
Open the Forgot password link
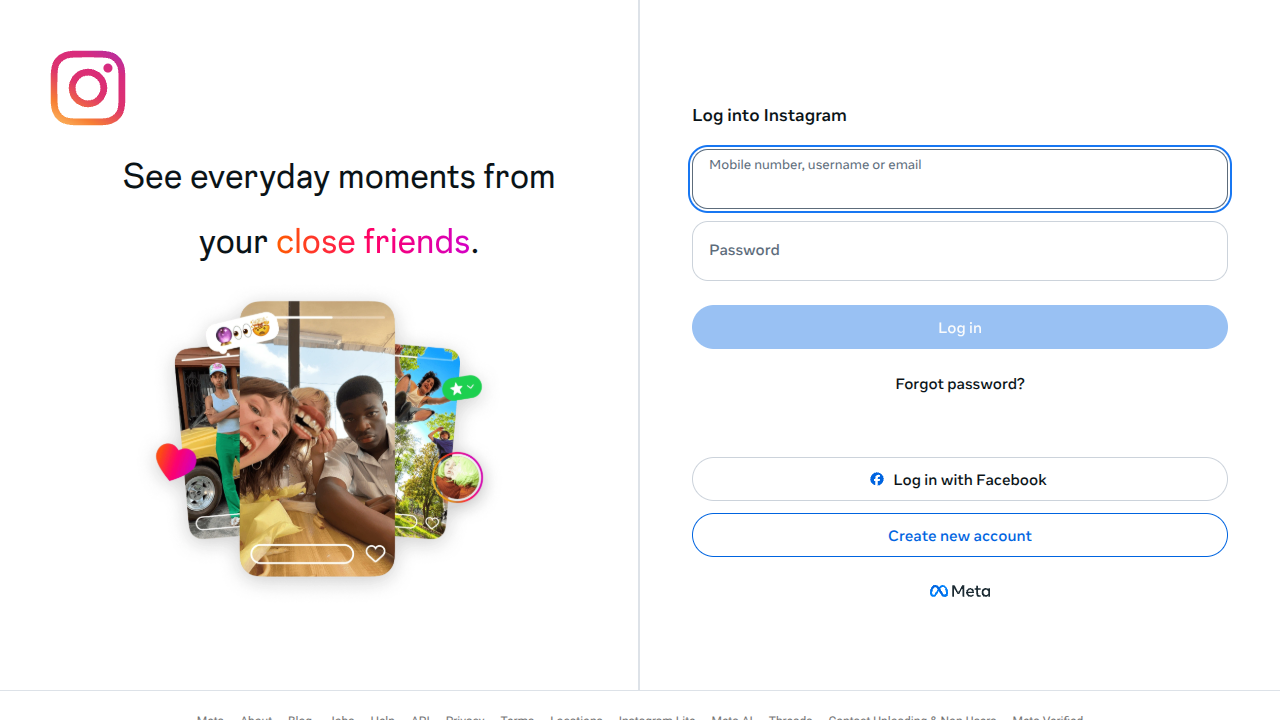pos(959,383)
